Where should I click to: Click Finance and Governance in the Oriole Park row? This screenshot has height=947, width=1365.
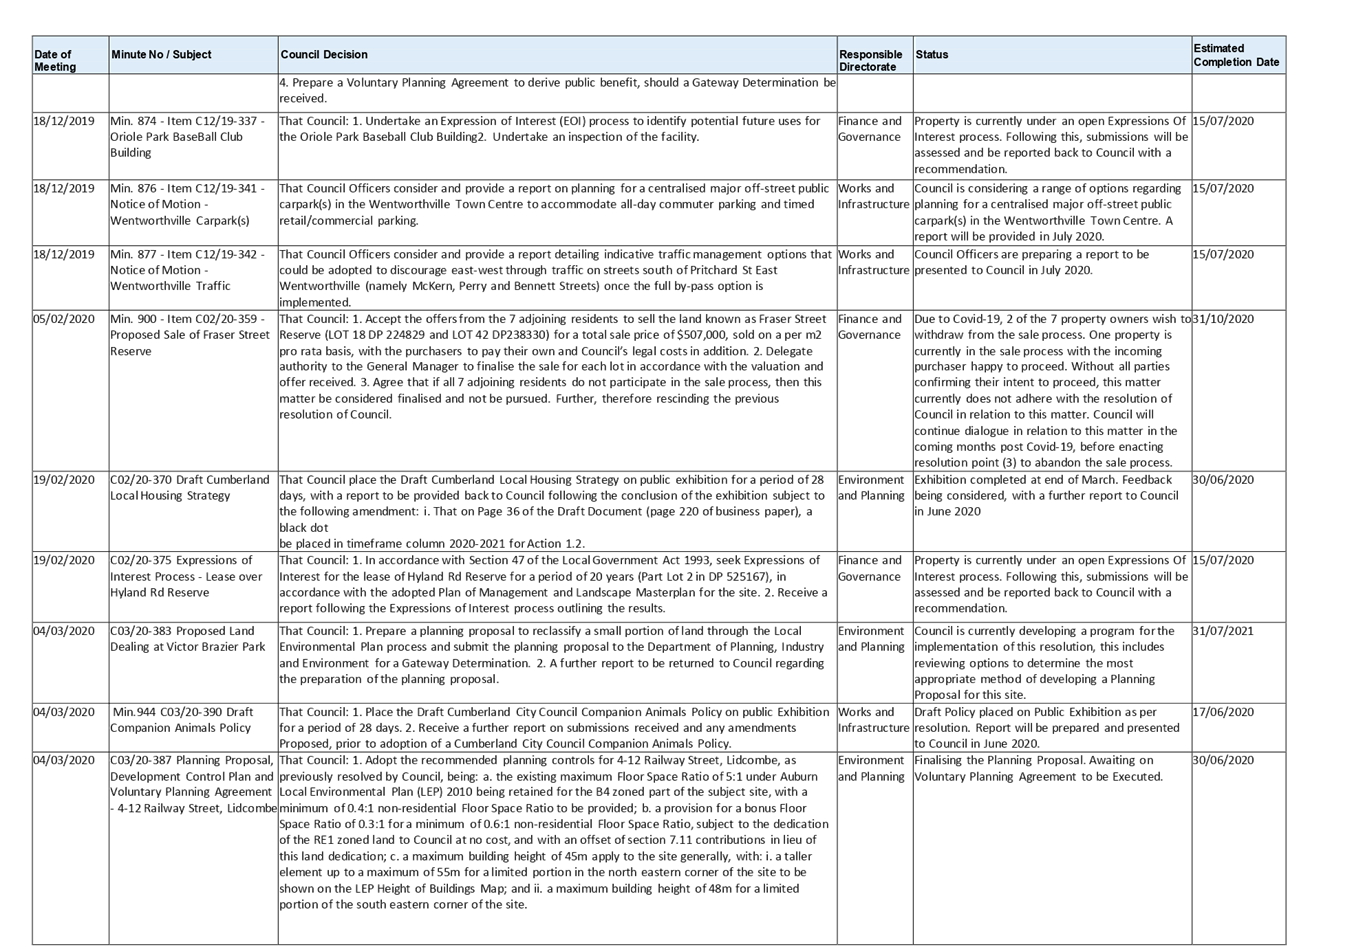(x=870, y=129)
